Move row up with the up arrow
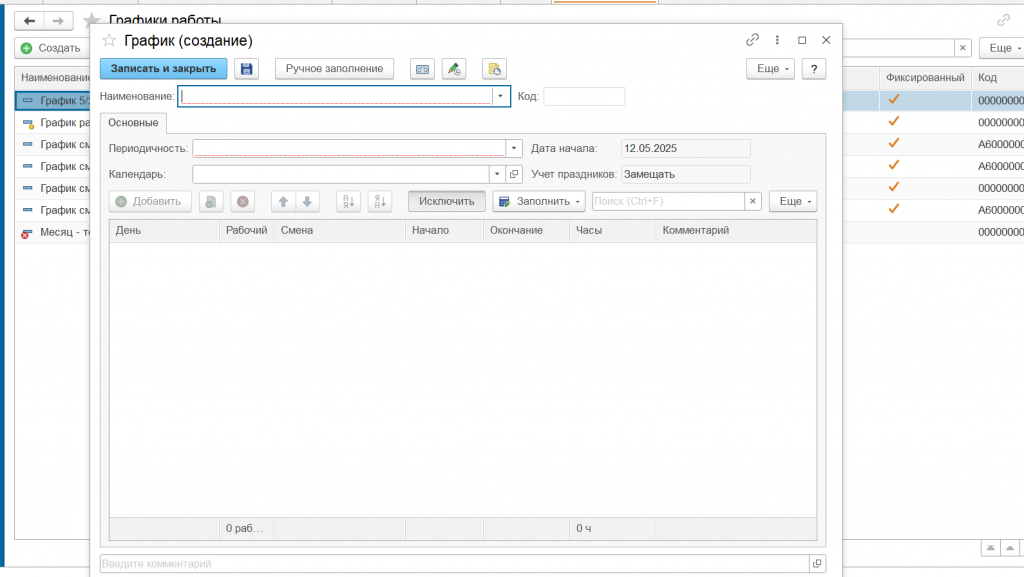Screen dimensions: 1024x577 tap(284, 201)
